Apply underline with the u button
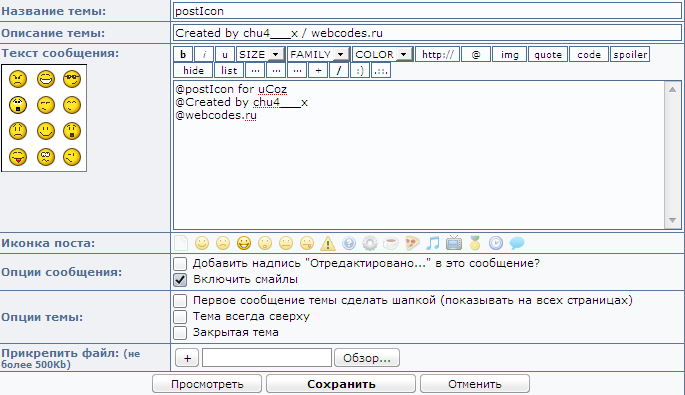 225,55
